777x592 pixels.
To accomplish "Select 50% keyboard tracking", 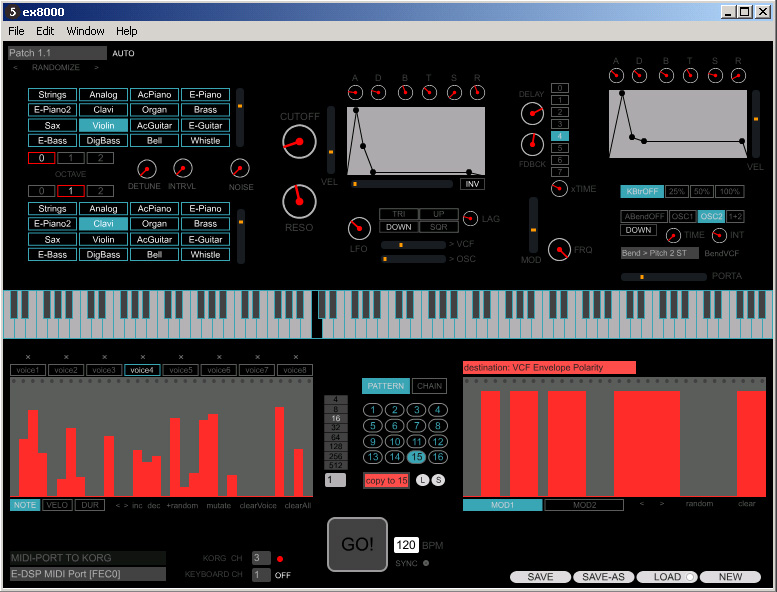I will coord(702,191).
